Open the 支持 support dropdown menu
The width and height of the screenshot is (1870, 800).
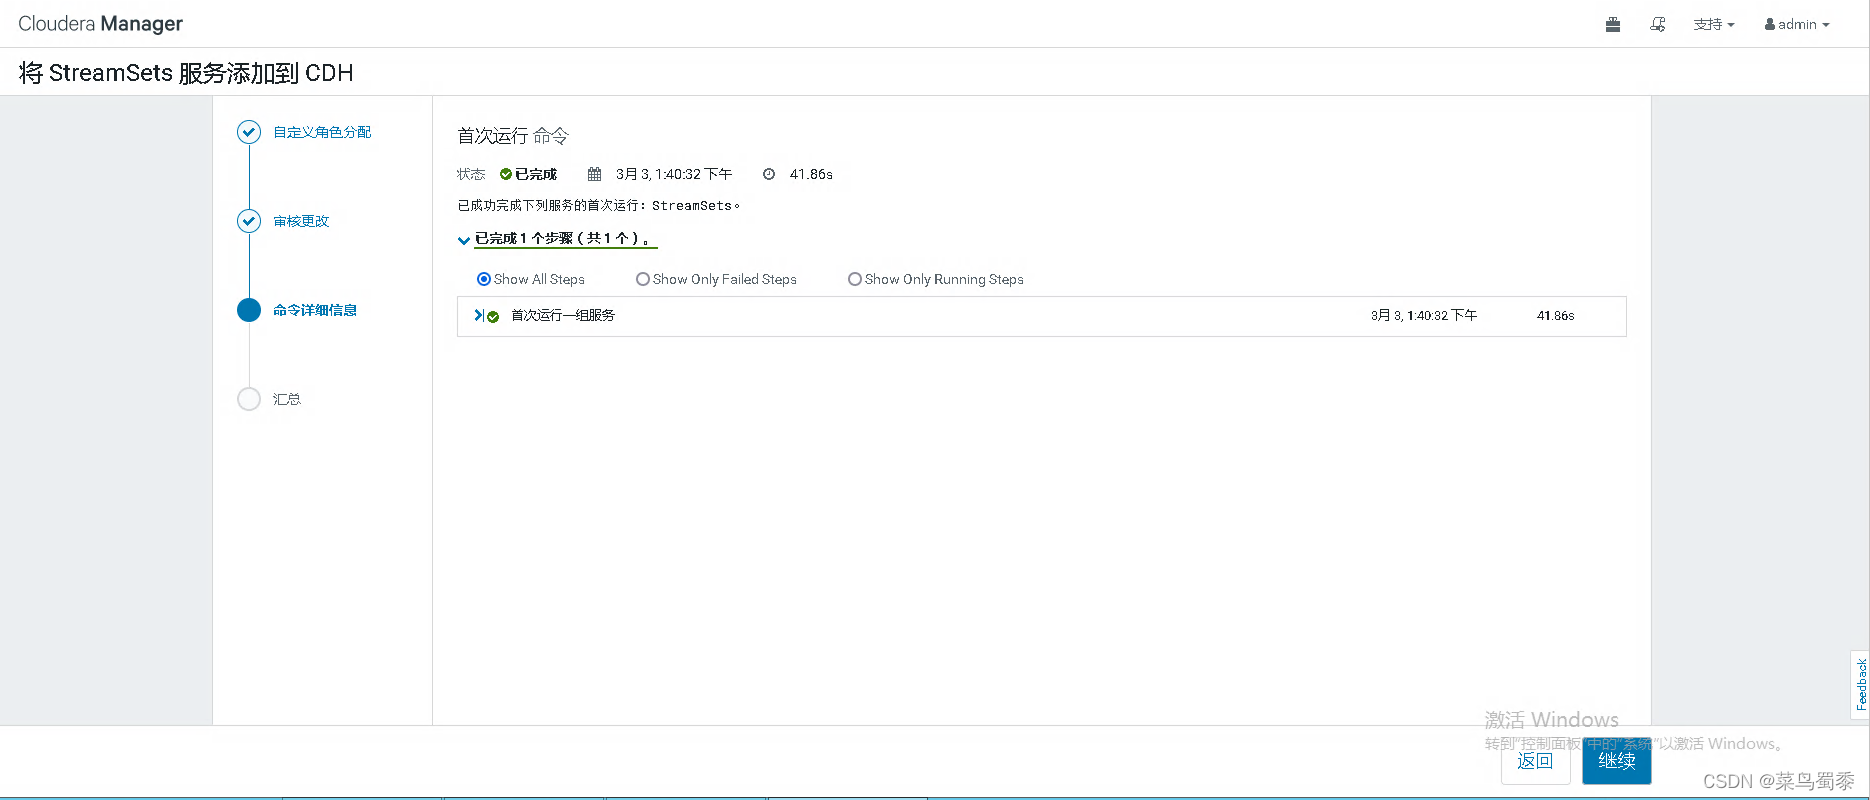coord(1714,24)
